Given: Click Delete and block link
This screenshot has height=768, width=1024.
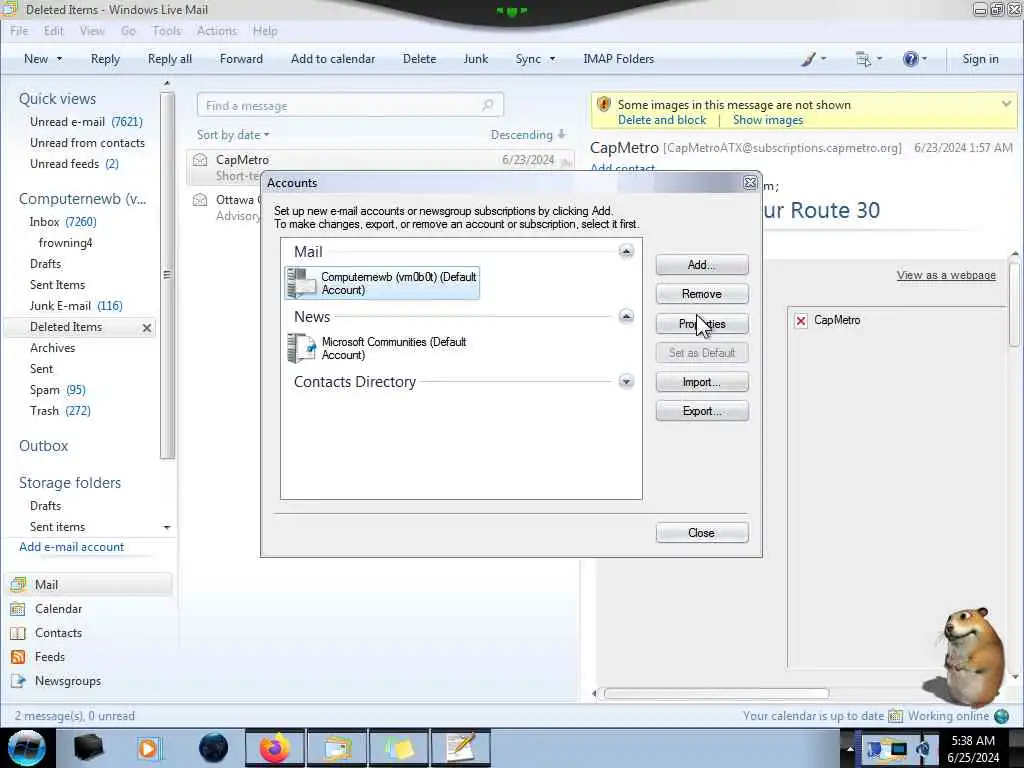Looking at the screenshot, I should click(x=662, y=120).
